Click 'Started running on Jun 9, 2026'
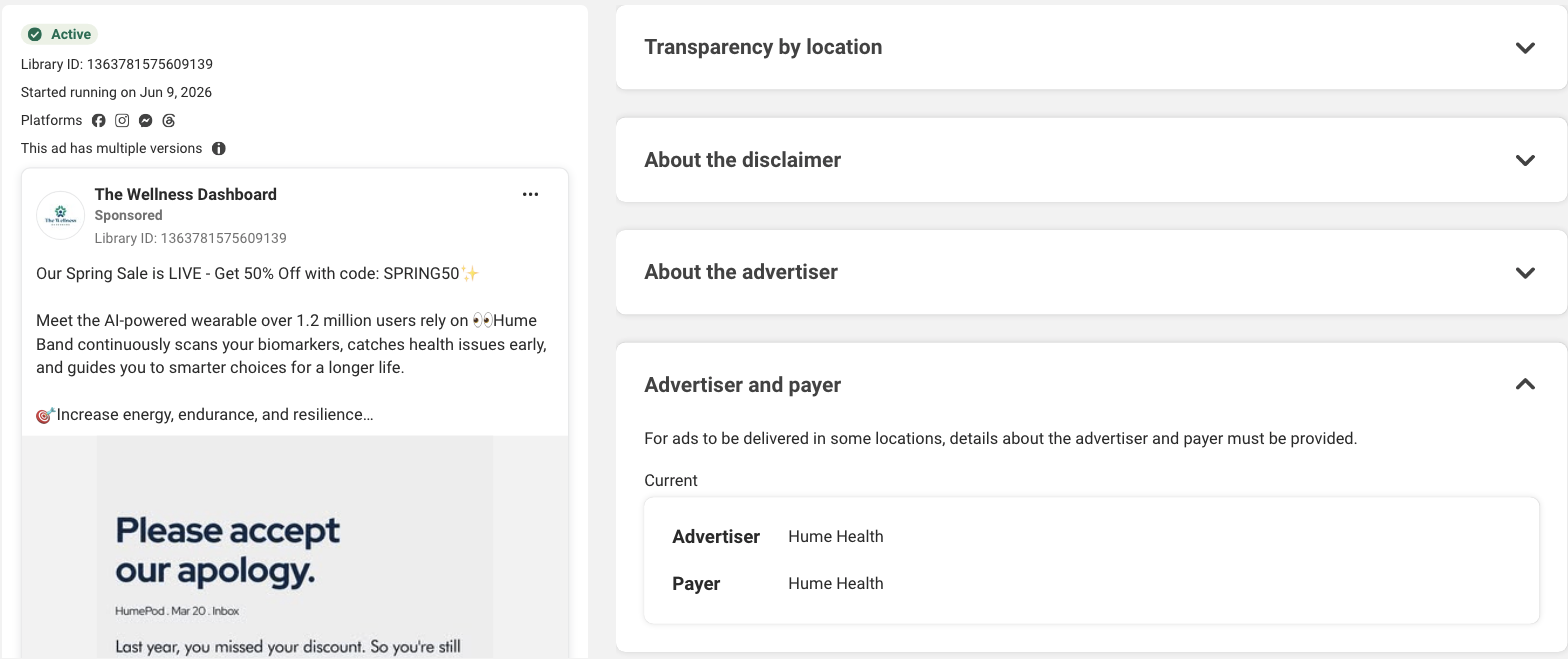 coord(116,92)
